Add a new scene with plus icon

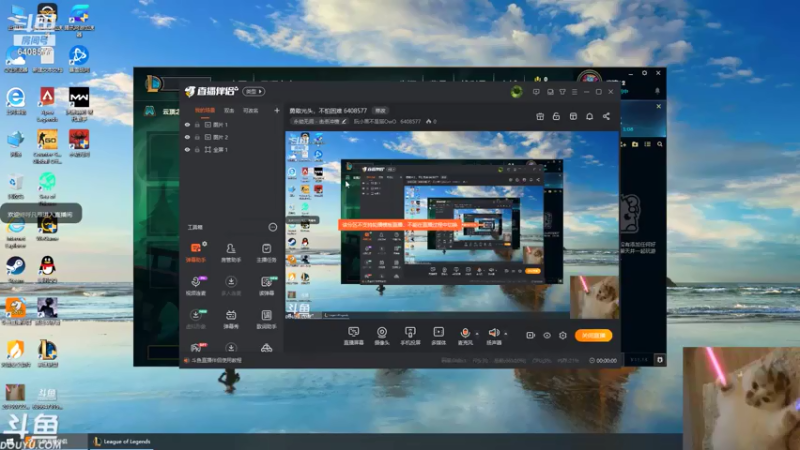click(277, 110)
